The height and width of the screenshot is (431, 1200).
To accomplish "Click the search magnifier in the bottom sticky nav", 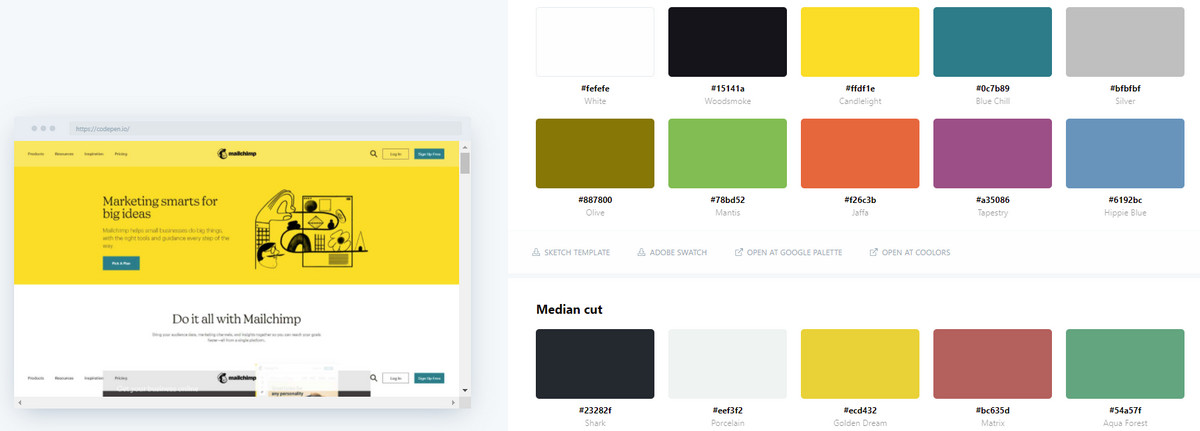I will coord(373,378).
